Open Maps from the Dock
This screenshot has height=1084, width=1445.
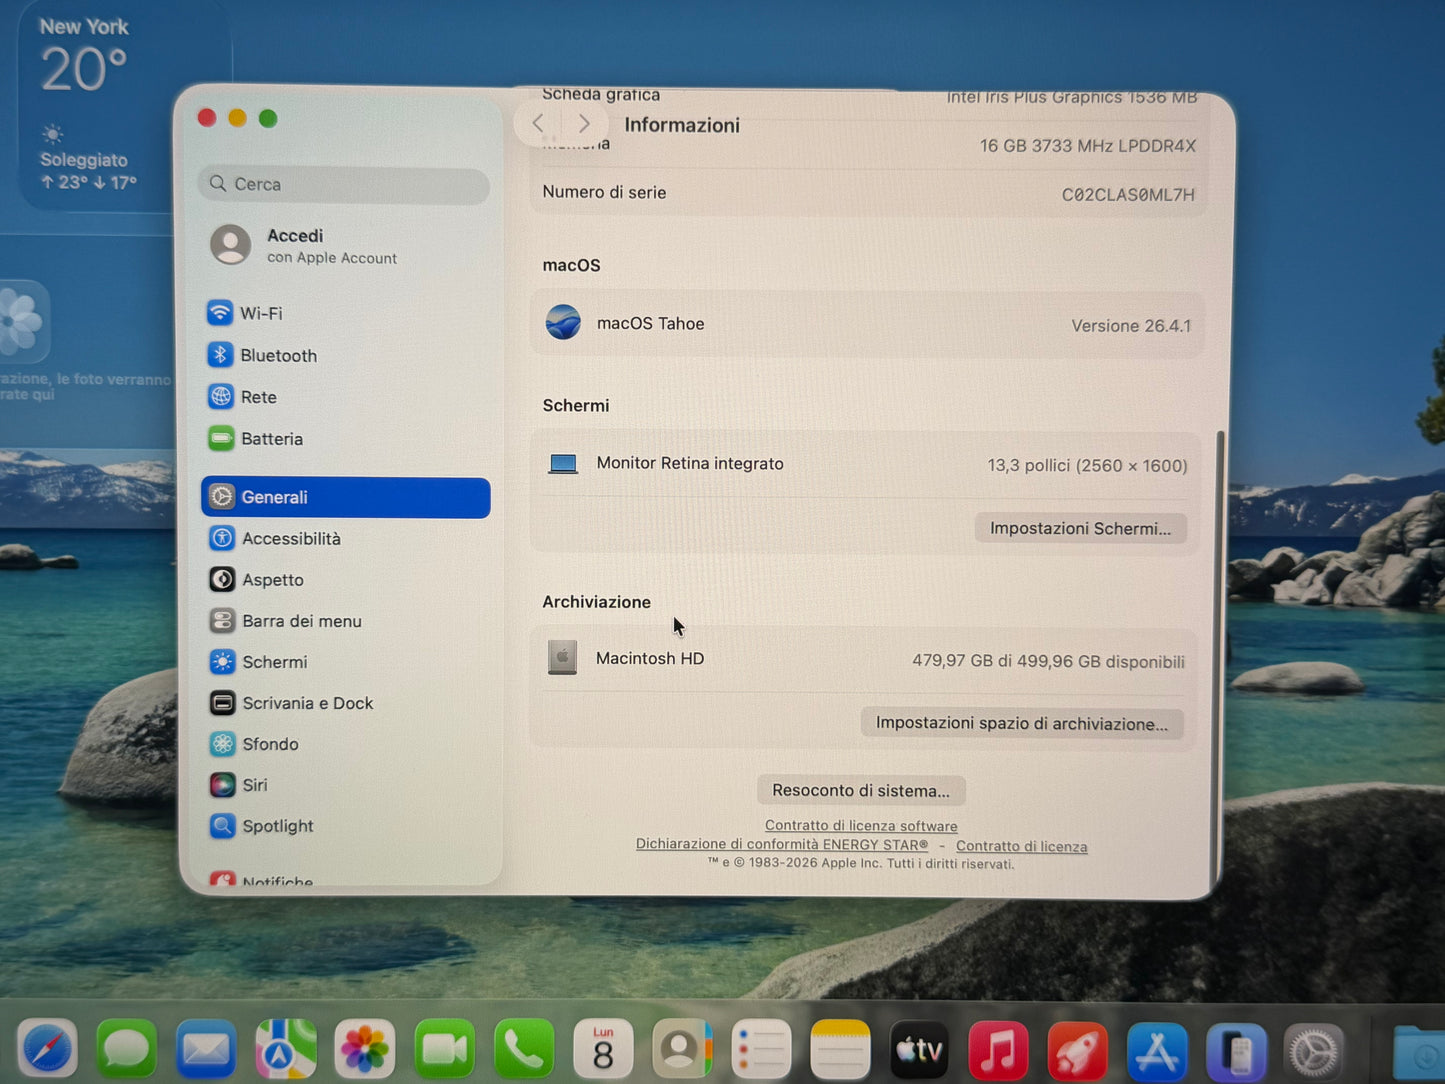coord(285,1049)
